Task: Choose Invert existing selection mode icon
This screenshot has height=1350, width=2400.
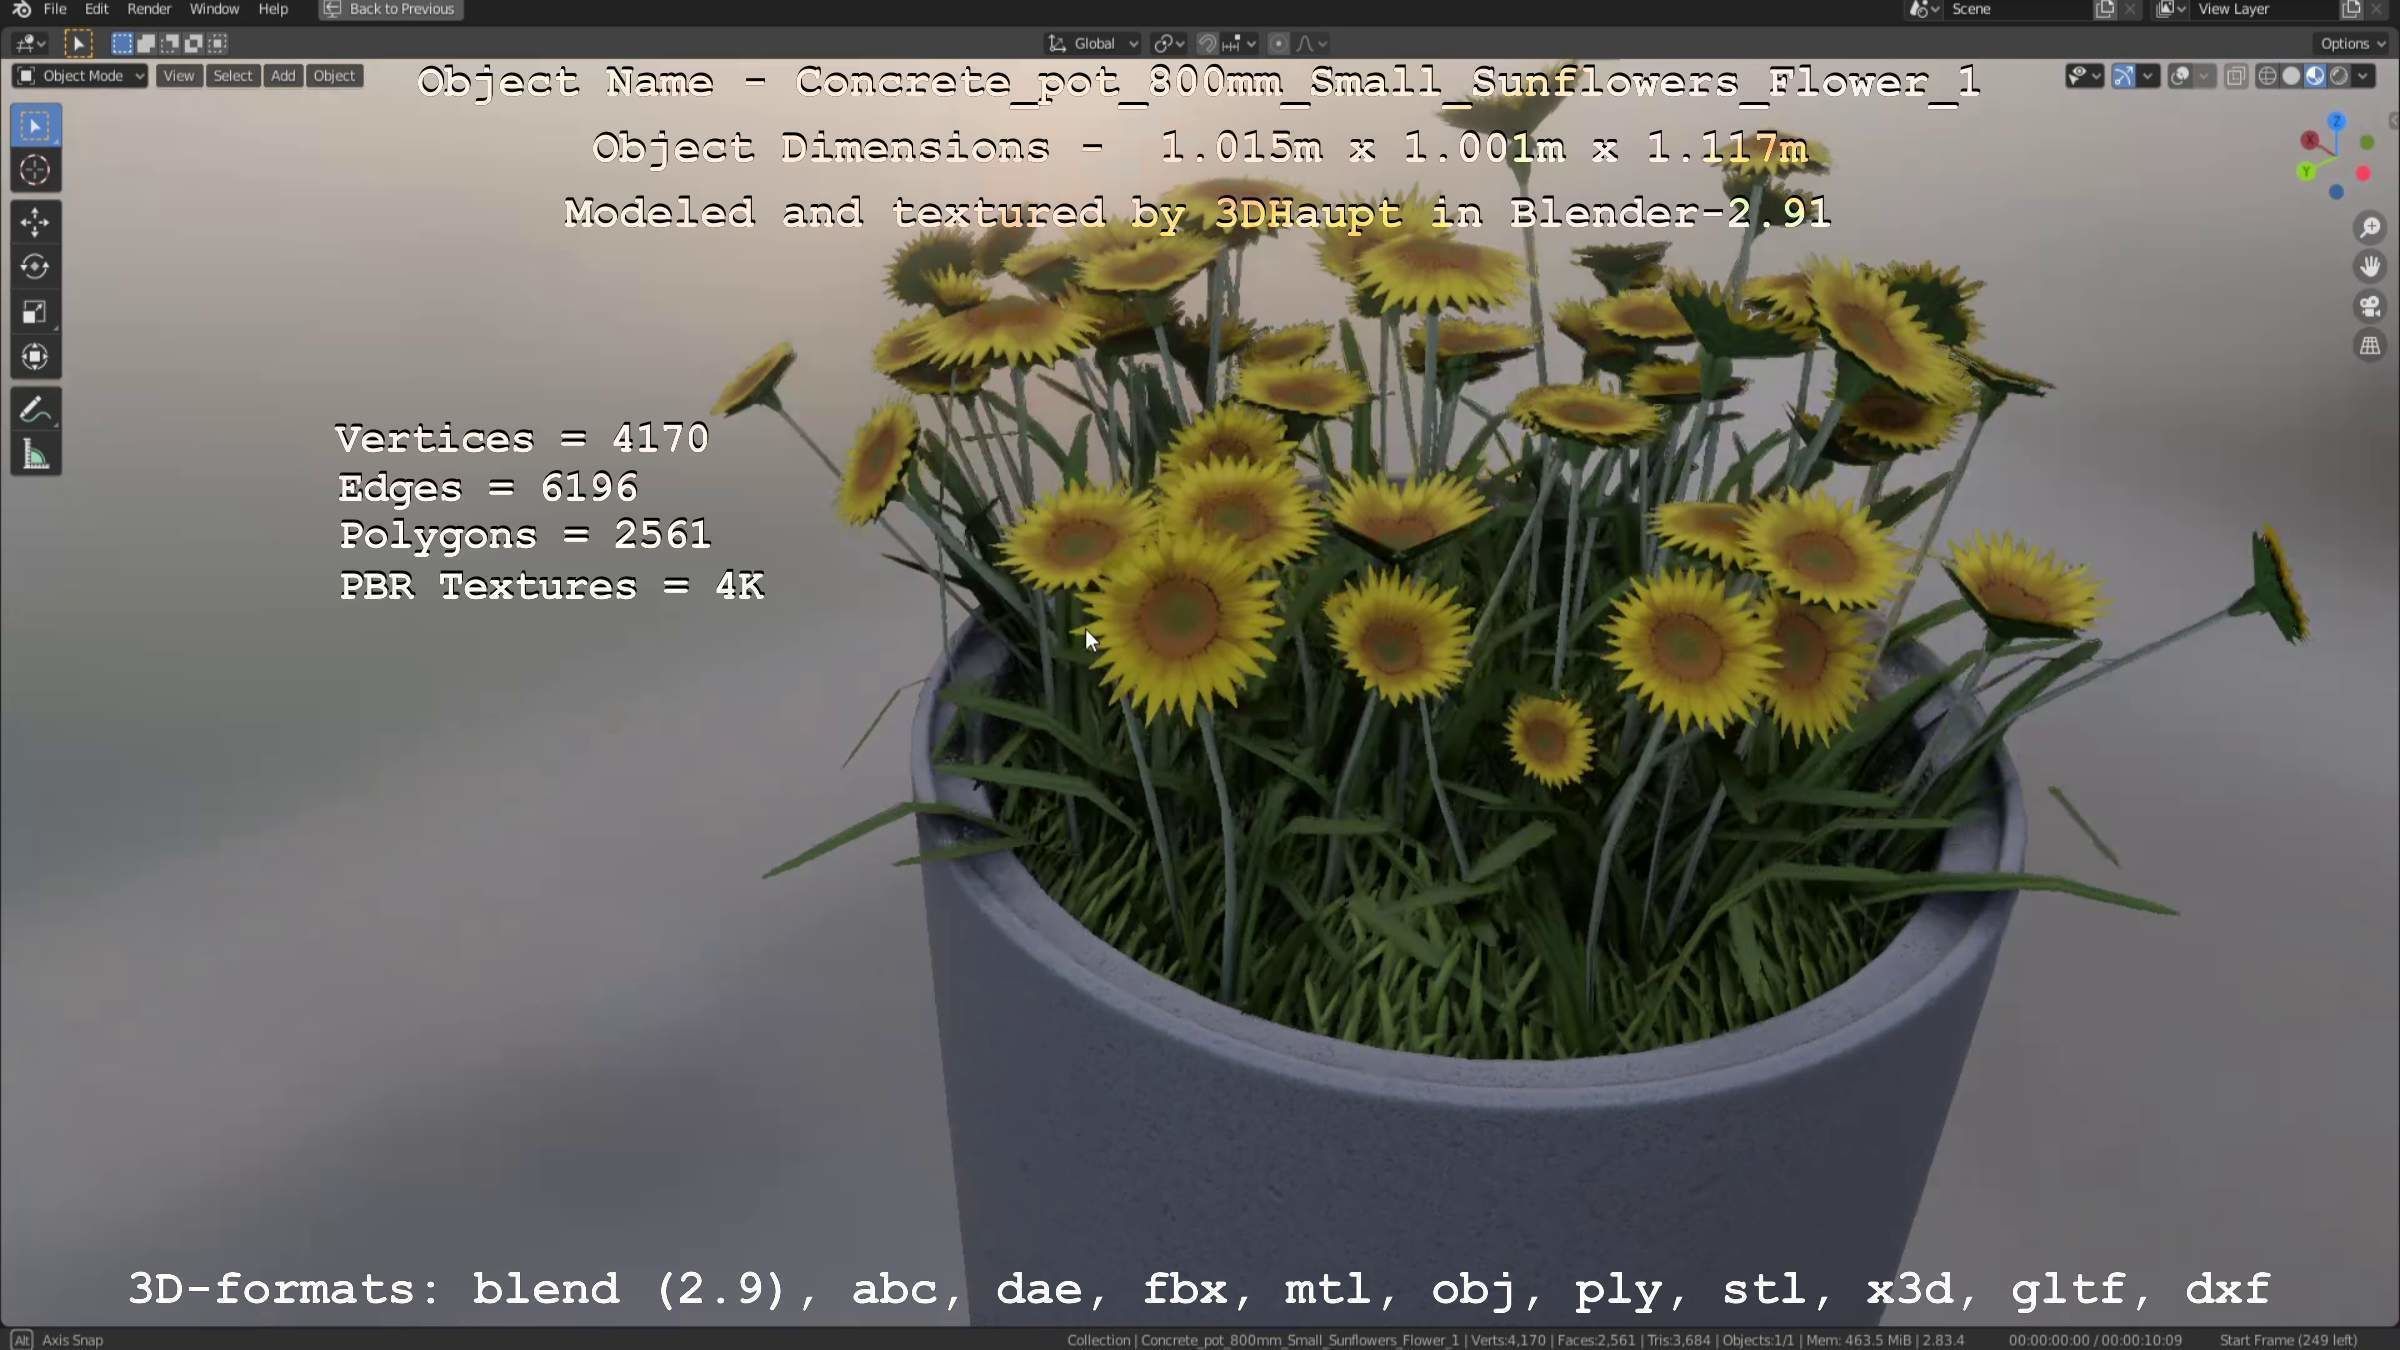Action: [x=193, y=44]
